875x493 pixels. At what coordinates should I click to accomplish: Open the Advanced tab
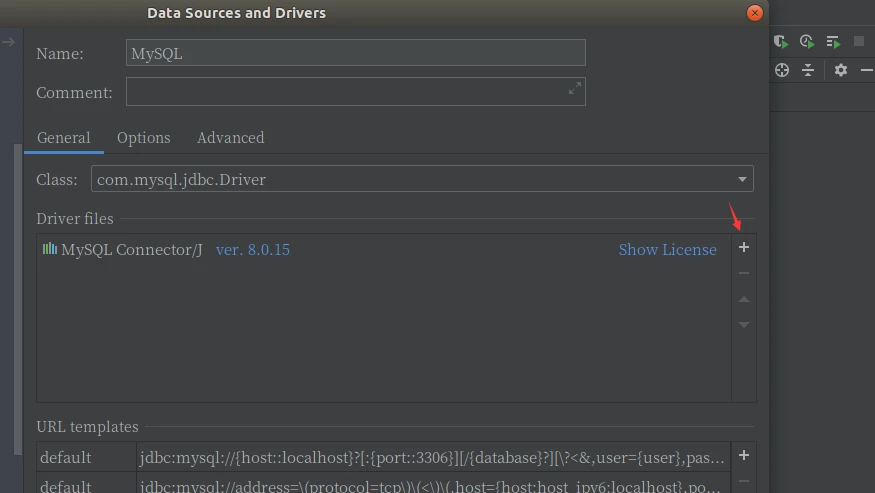click(x=230, y=138)
